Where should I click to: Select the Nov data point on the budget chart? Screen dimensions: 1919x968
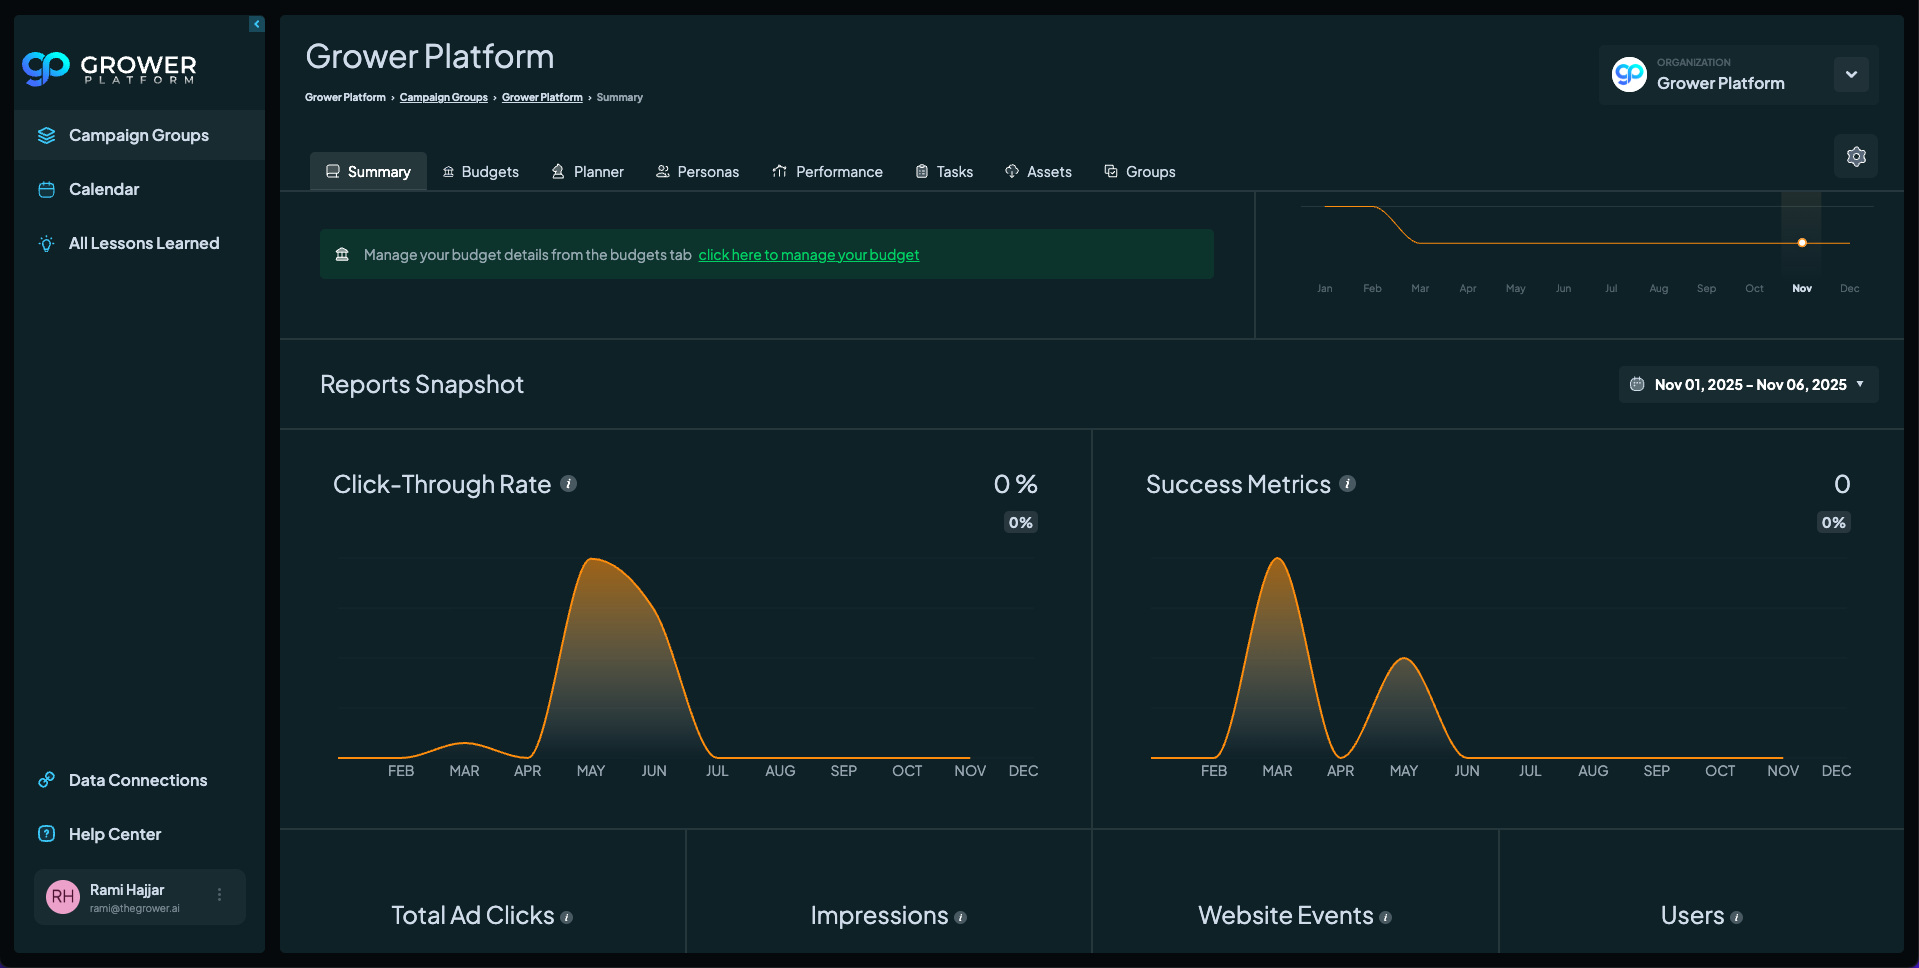coord(1802,243)
